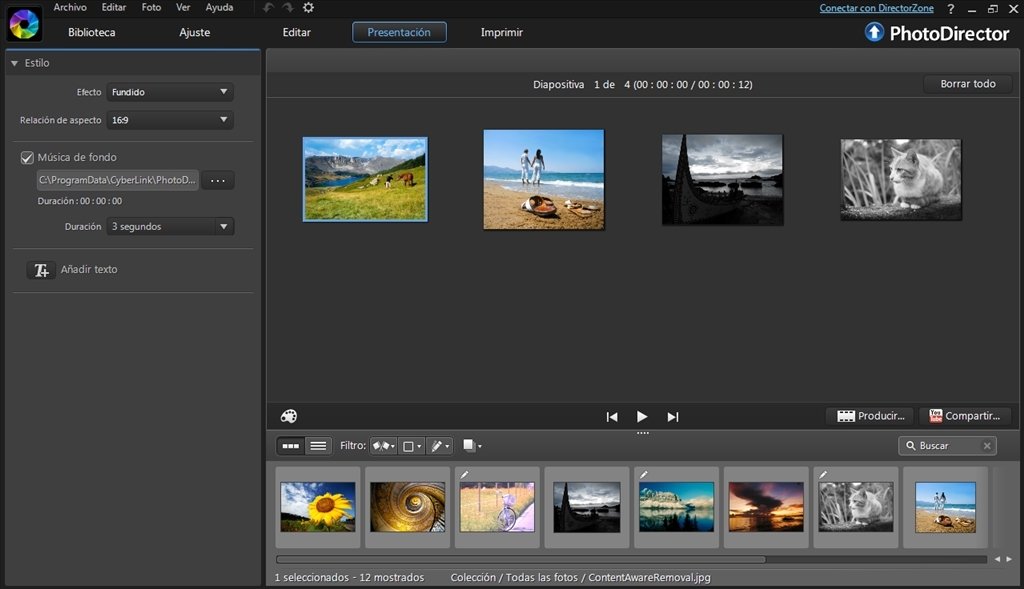The image size is (1024, 589).
Task: Click the Compartir... button
Action: (965, 416)
